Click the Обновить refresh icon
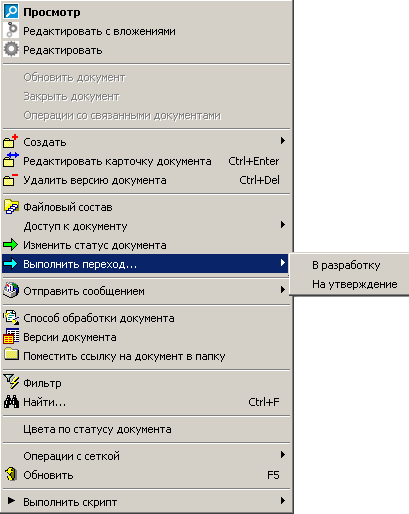This screenshot has width=409, height=514. (x=11, y=474)
